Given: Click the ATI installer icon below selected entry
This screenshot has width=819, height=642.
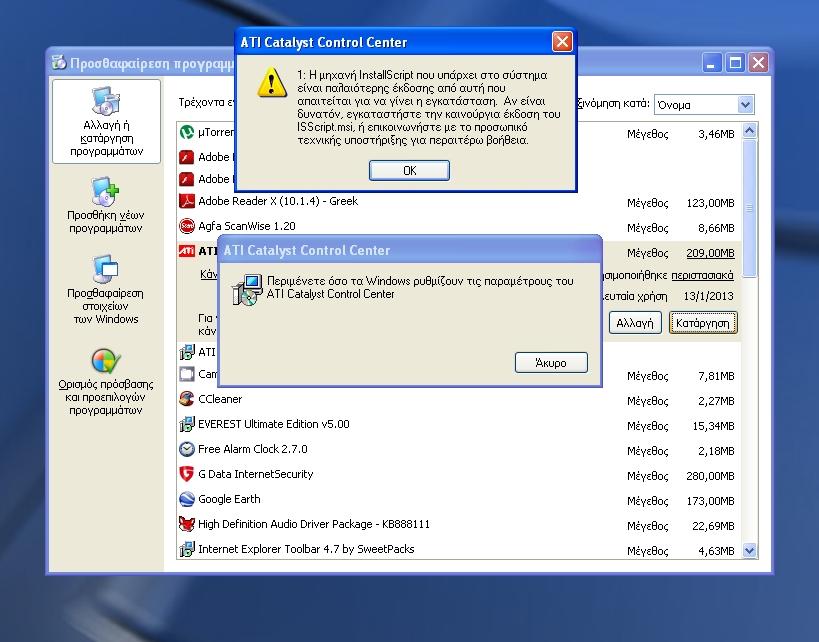Looking at the screenshot, I should point(186,352).
